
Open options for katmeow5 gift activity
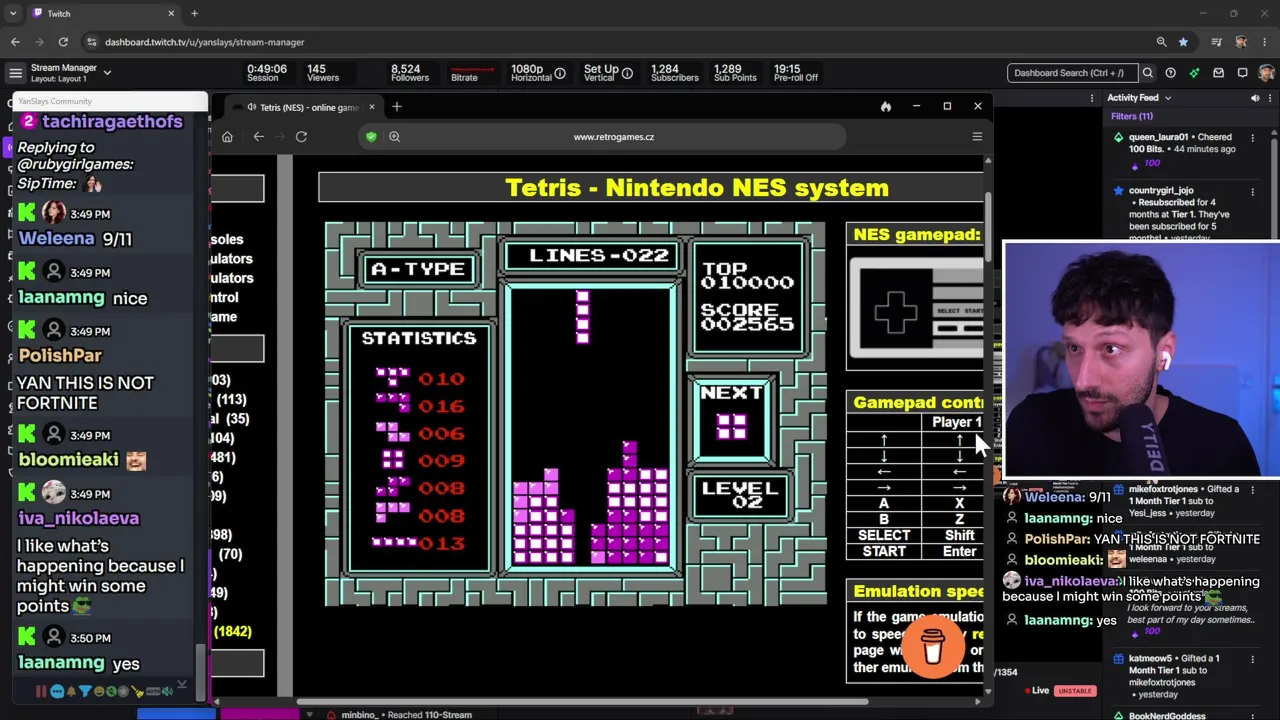1252,659
